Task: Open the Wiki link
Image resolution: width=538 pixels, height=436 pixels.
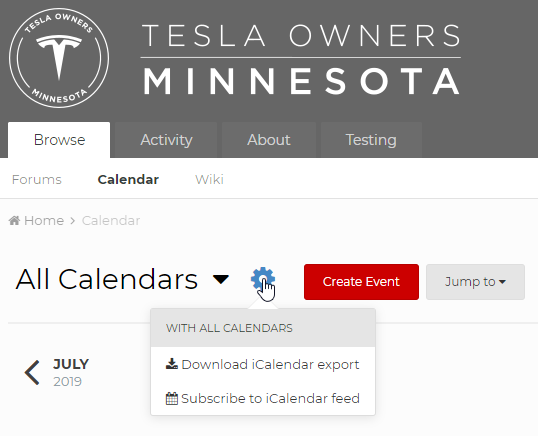Action: 209,179
